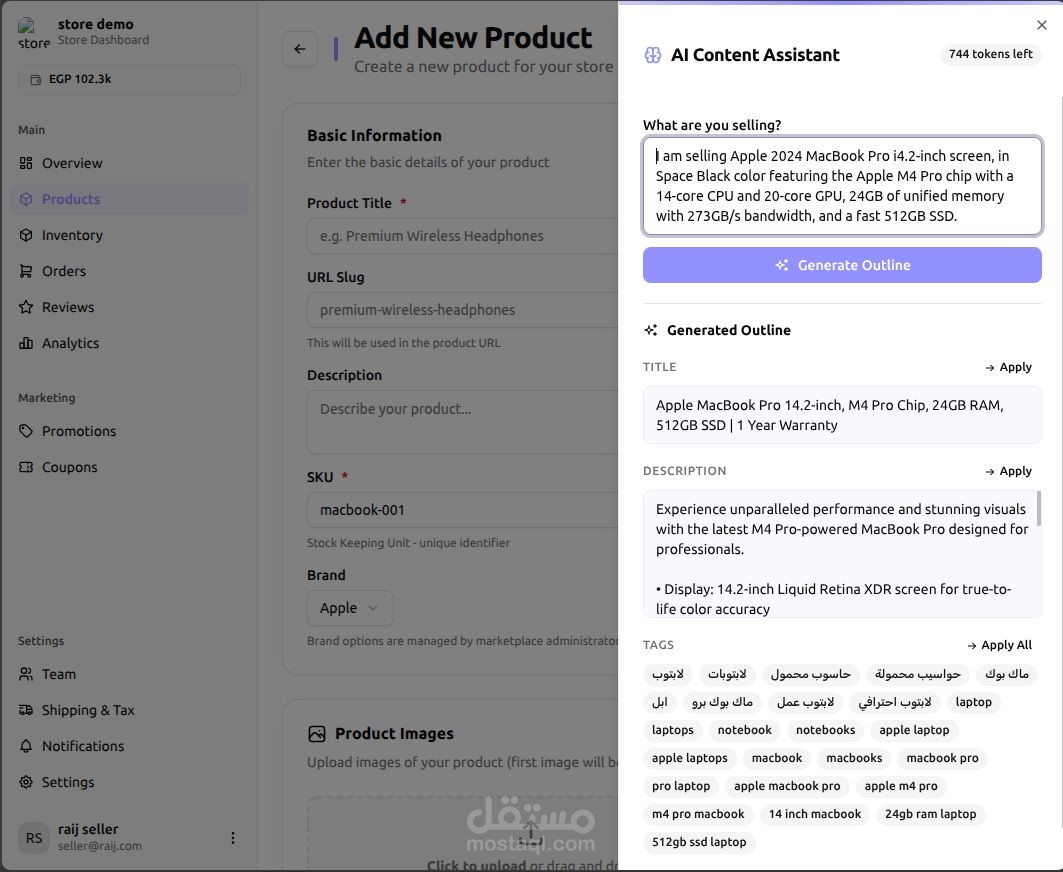Open the Reviews menu item

coord(129,306)
